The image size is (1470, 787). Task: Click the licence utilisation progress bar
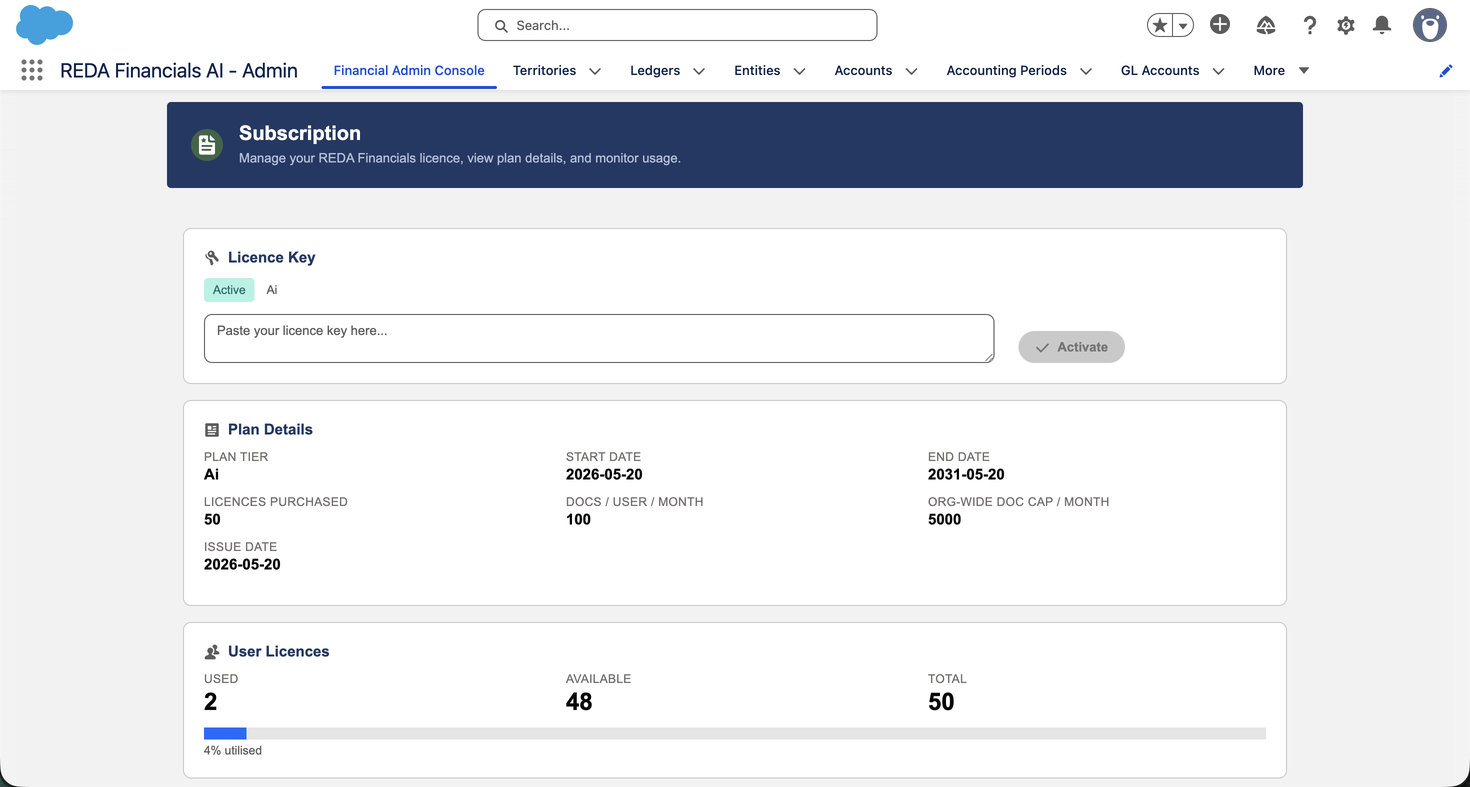(735, 733)
